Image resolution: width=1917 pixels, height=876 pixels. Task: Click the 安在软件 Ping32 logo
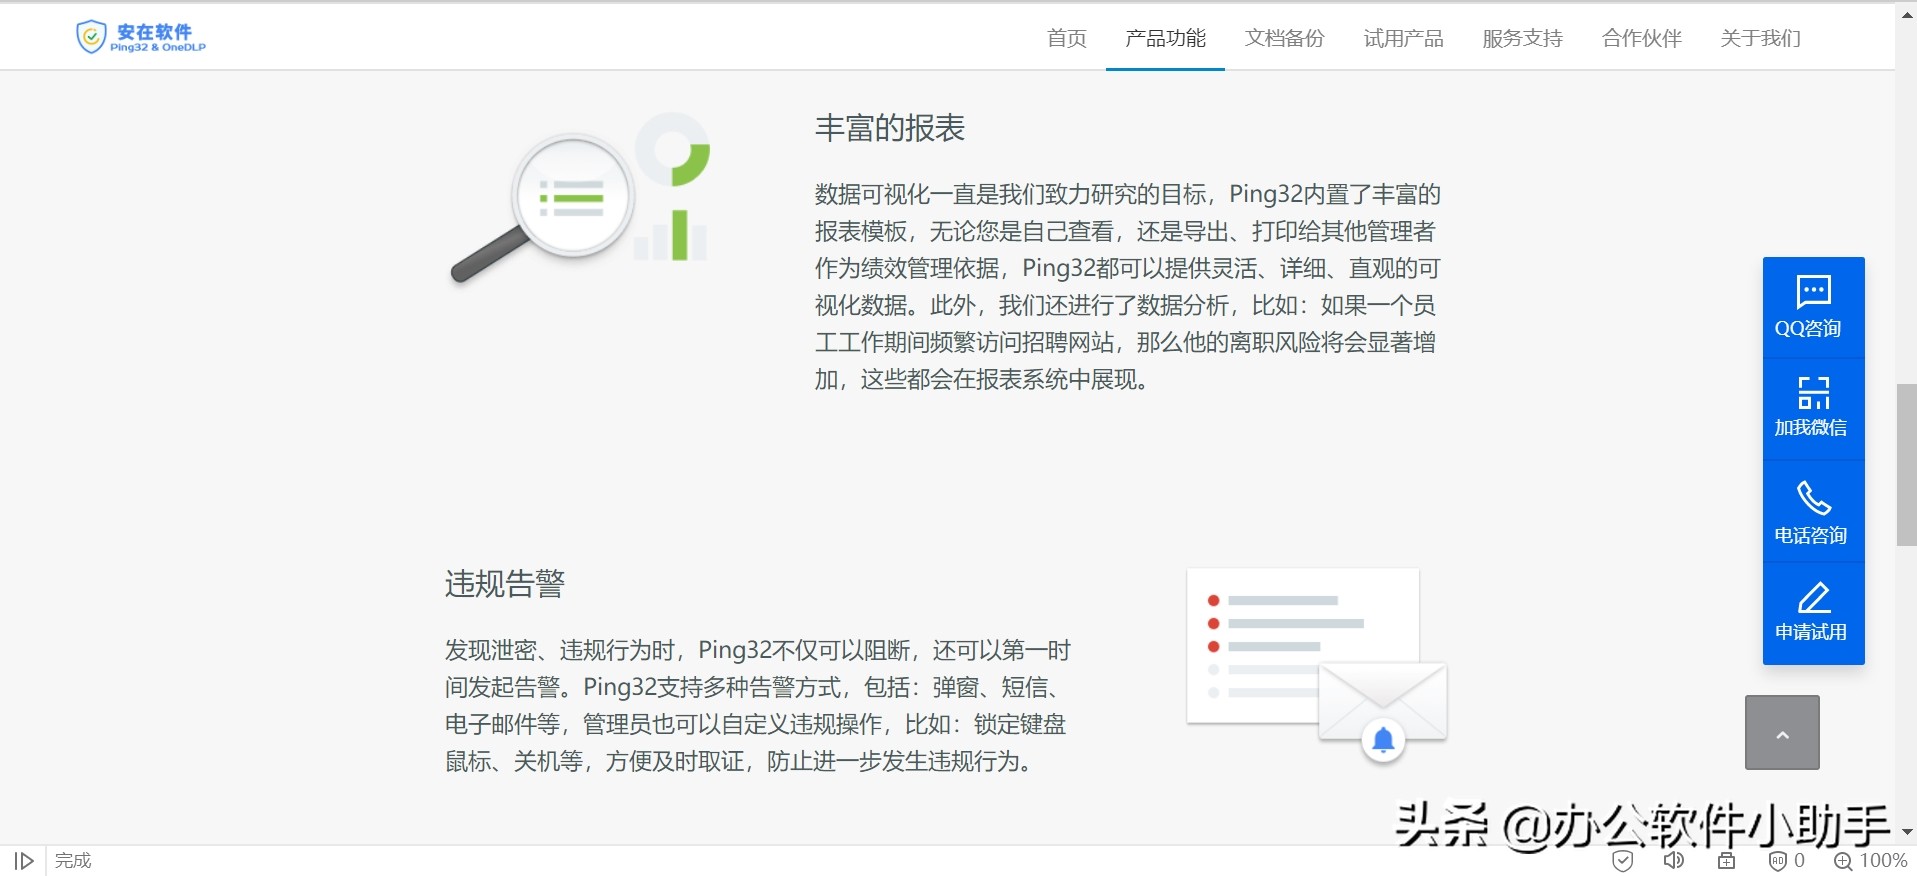141,37
